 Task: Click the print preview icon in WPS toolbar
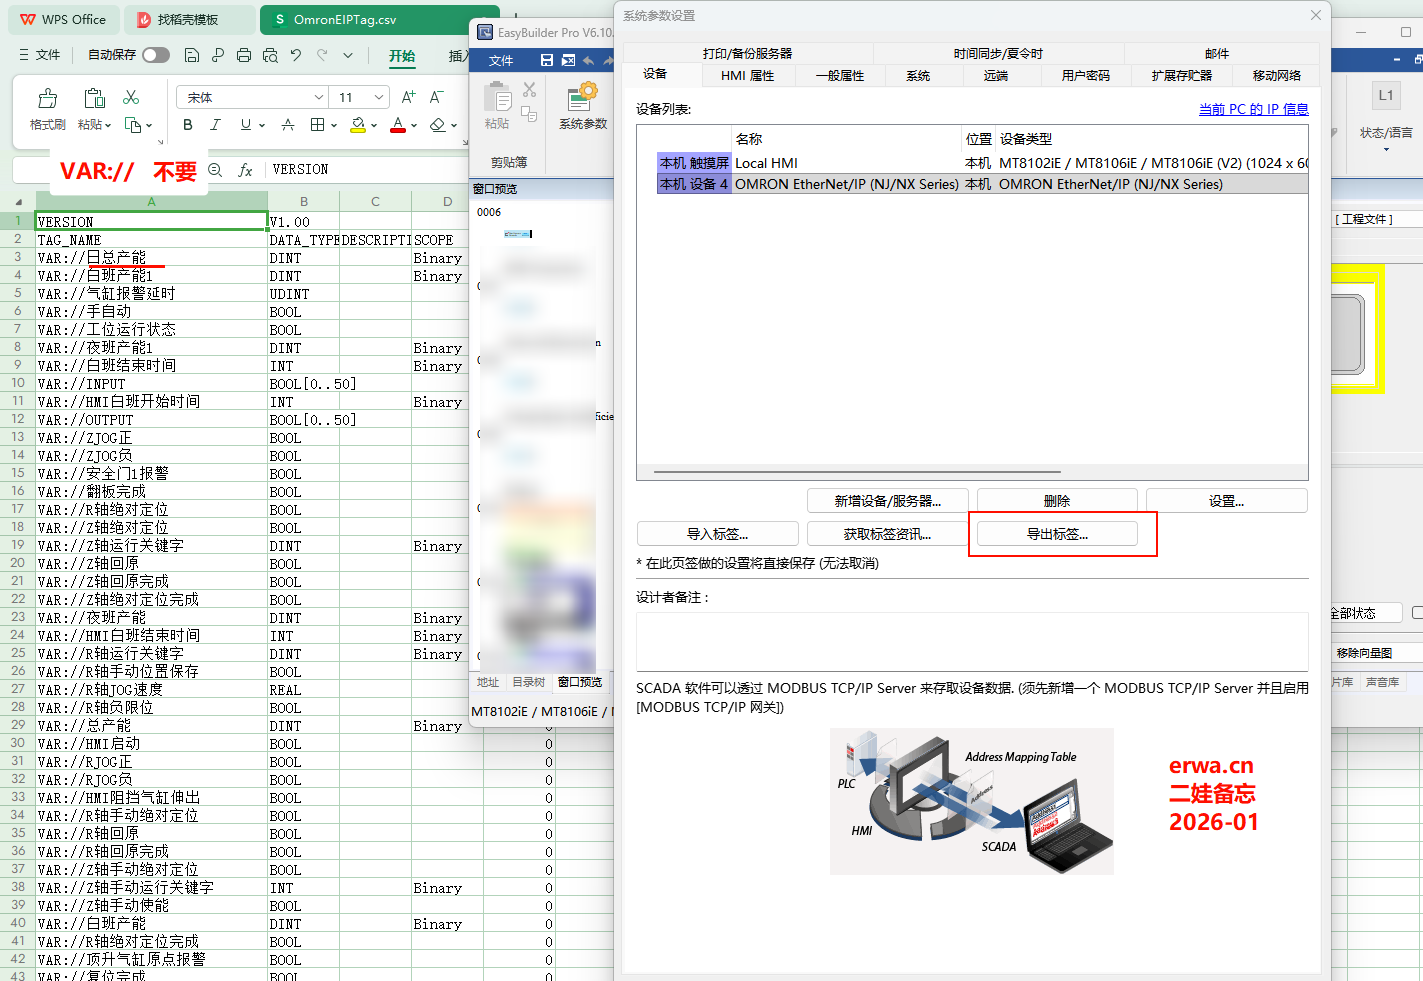coord(270,55)
